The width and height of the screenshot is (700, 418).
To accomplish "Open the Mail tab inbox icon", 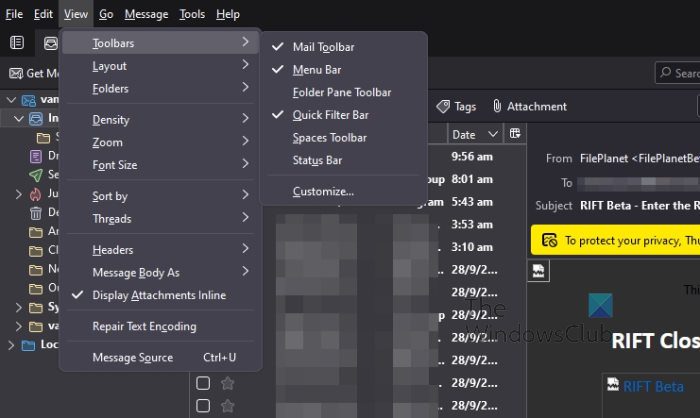I will [x=50, y=43].
